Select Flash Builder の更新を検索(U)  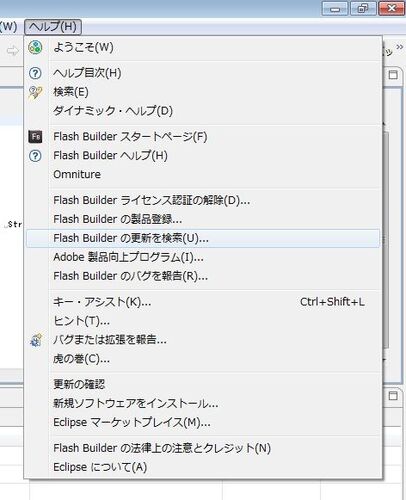pos(203,238)
